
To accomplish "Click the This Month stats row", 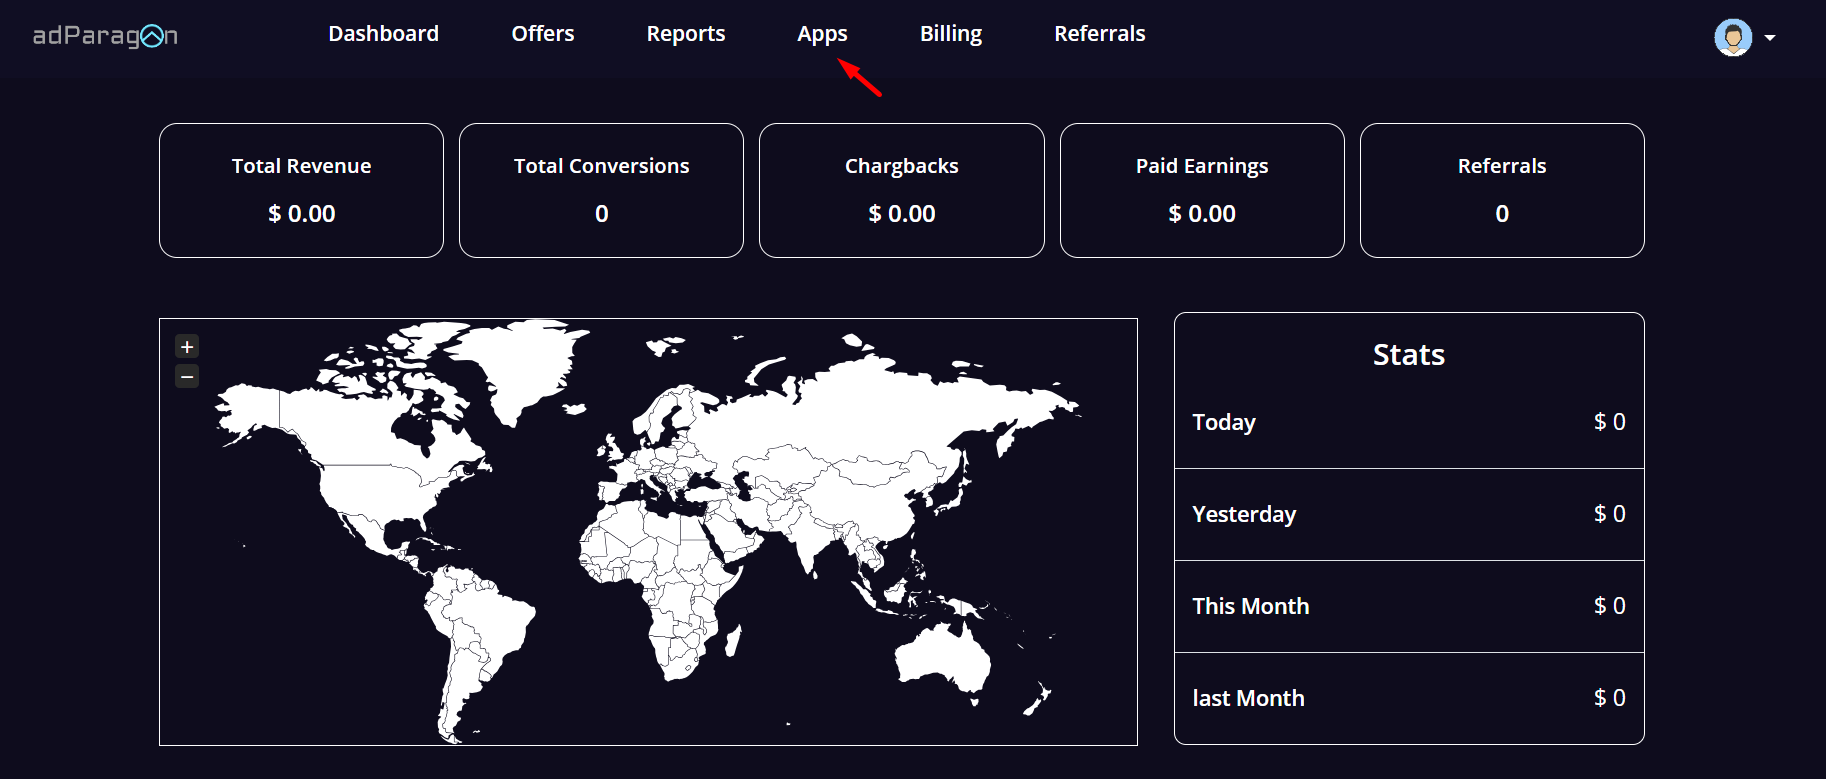I will pos(1408,606).
